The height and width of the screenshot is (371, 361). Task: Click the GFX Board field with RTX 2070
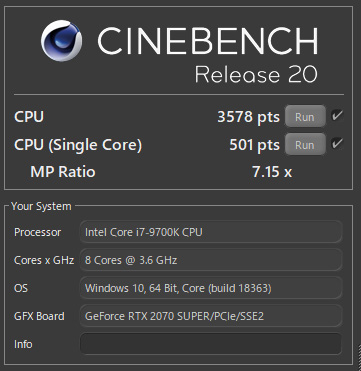point(211,316)
